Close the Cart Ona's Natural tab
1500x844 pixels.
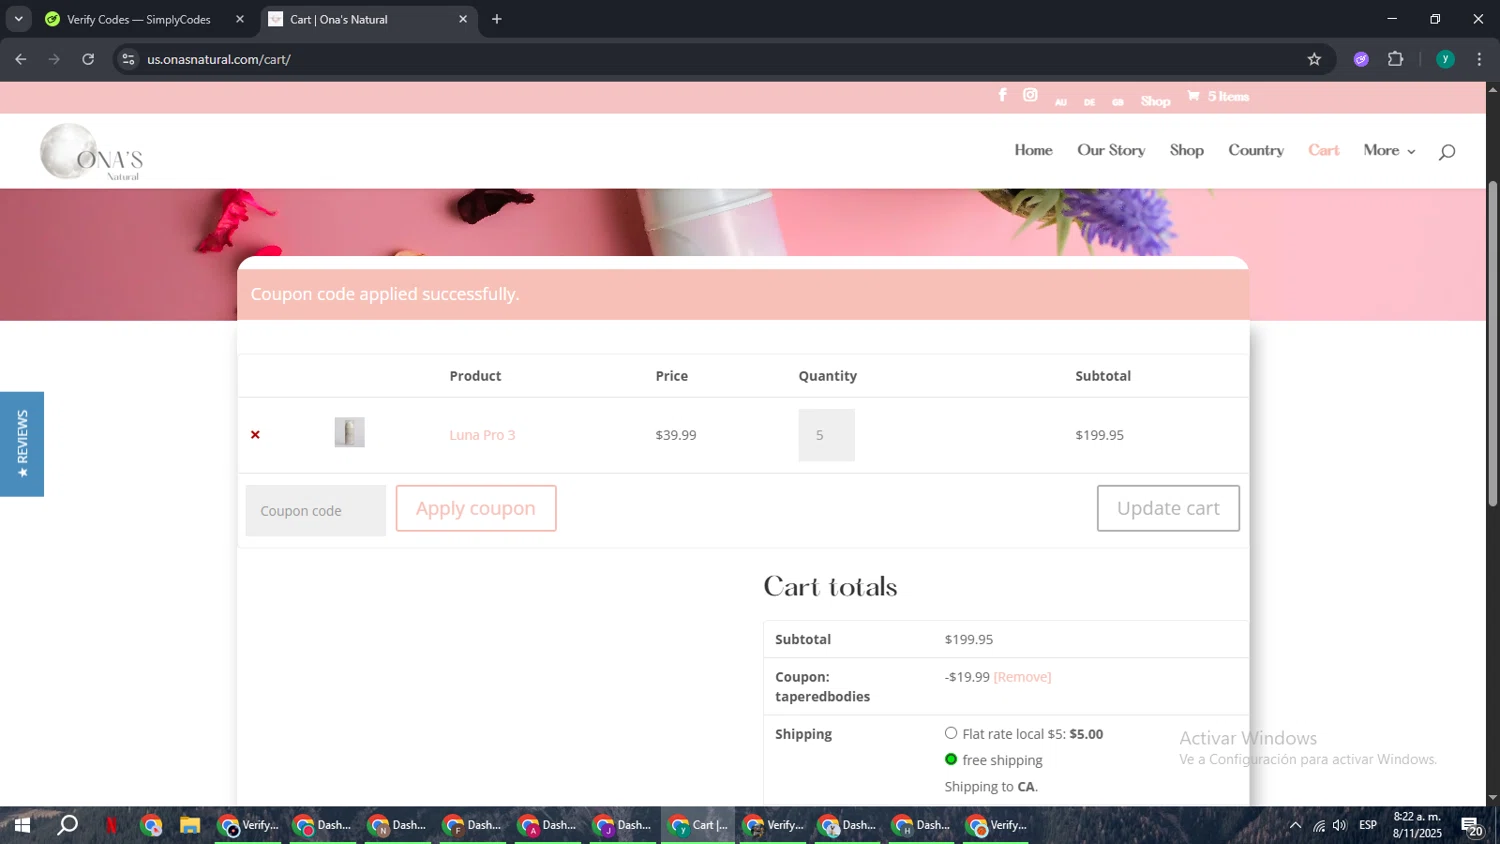tap(463, 19)
